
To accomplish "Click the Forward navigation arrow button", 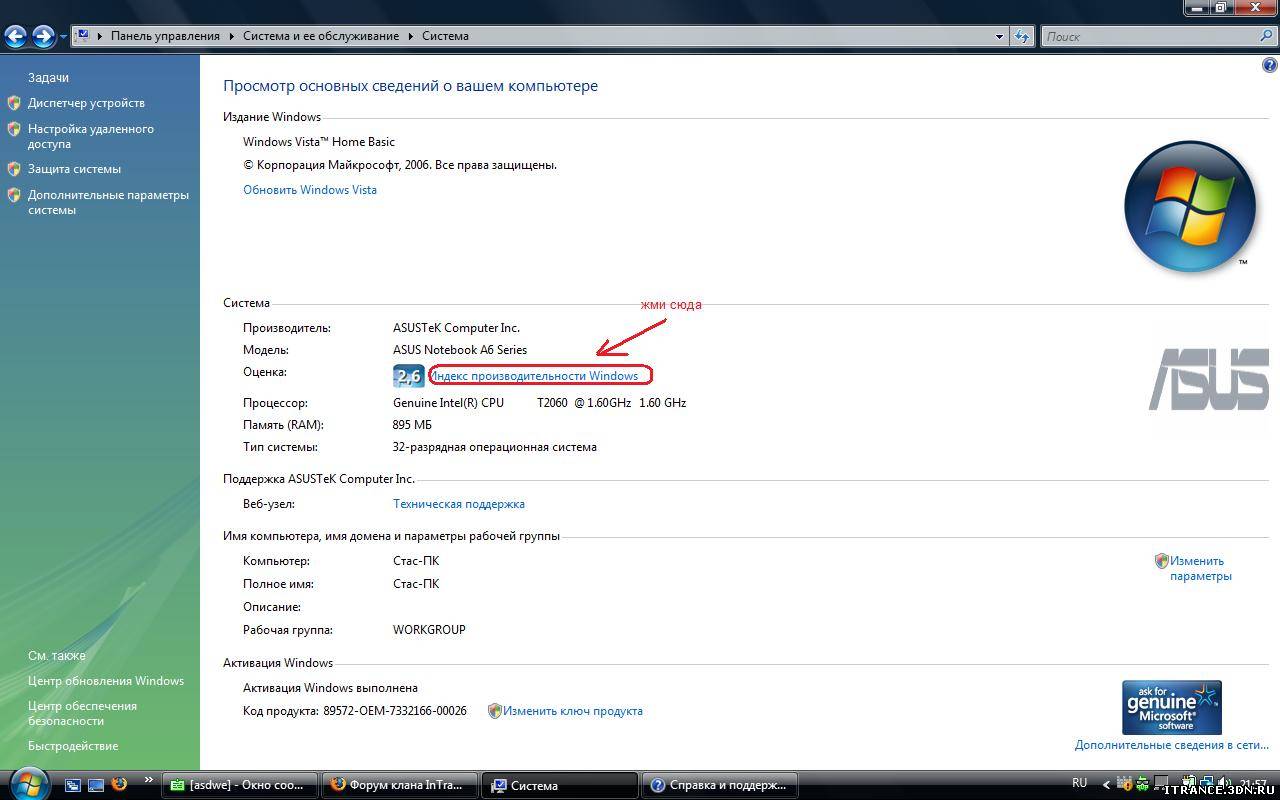I will pyautogui.click(x=43, y=37).
